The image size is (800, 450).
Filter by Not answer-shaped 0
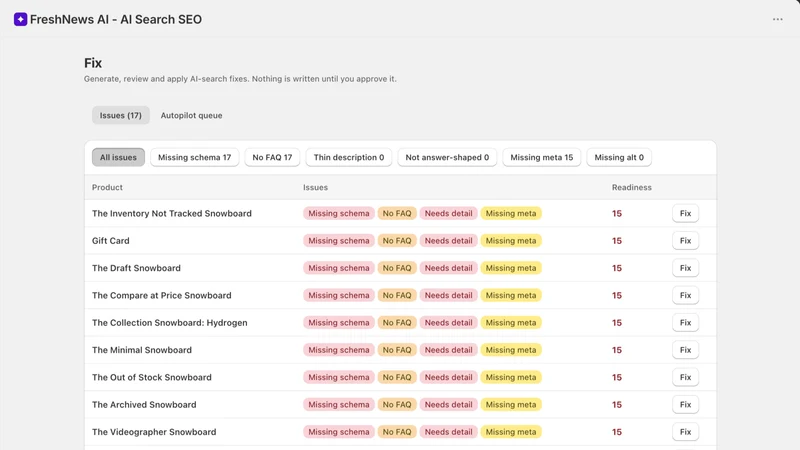click(x=447, y=157)
